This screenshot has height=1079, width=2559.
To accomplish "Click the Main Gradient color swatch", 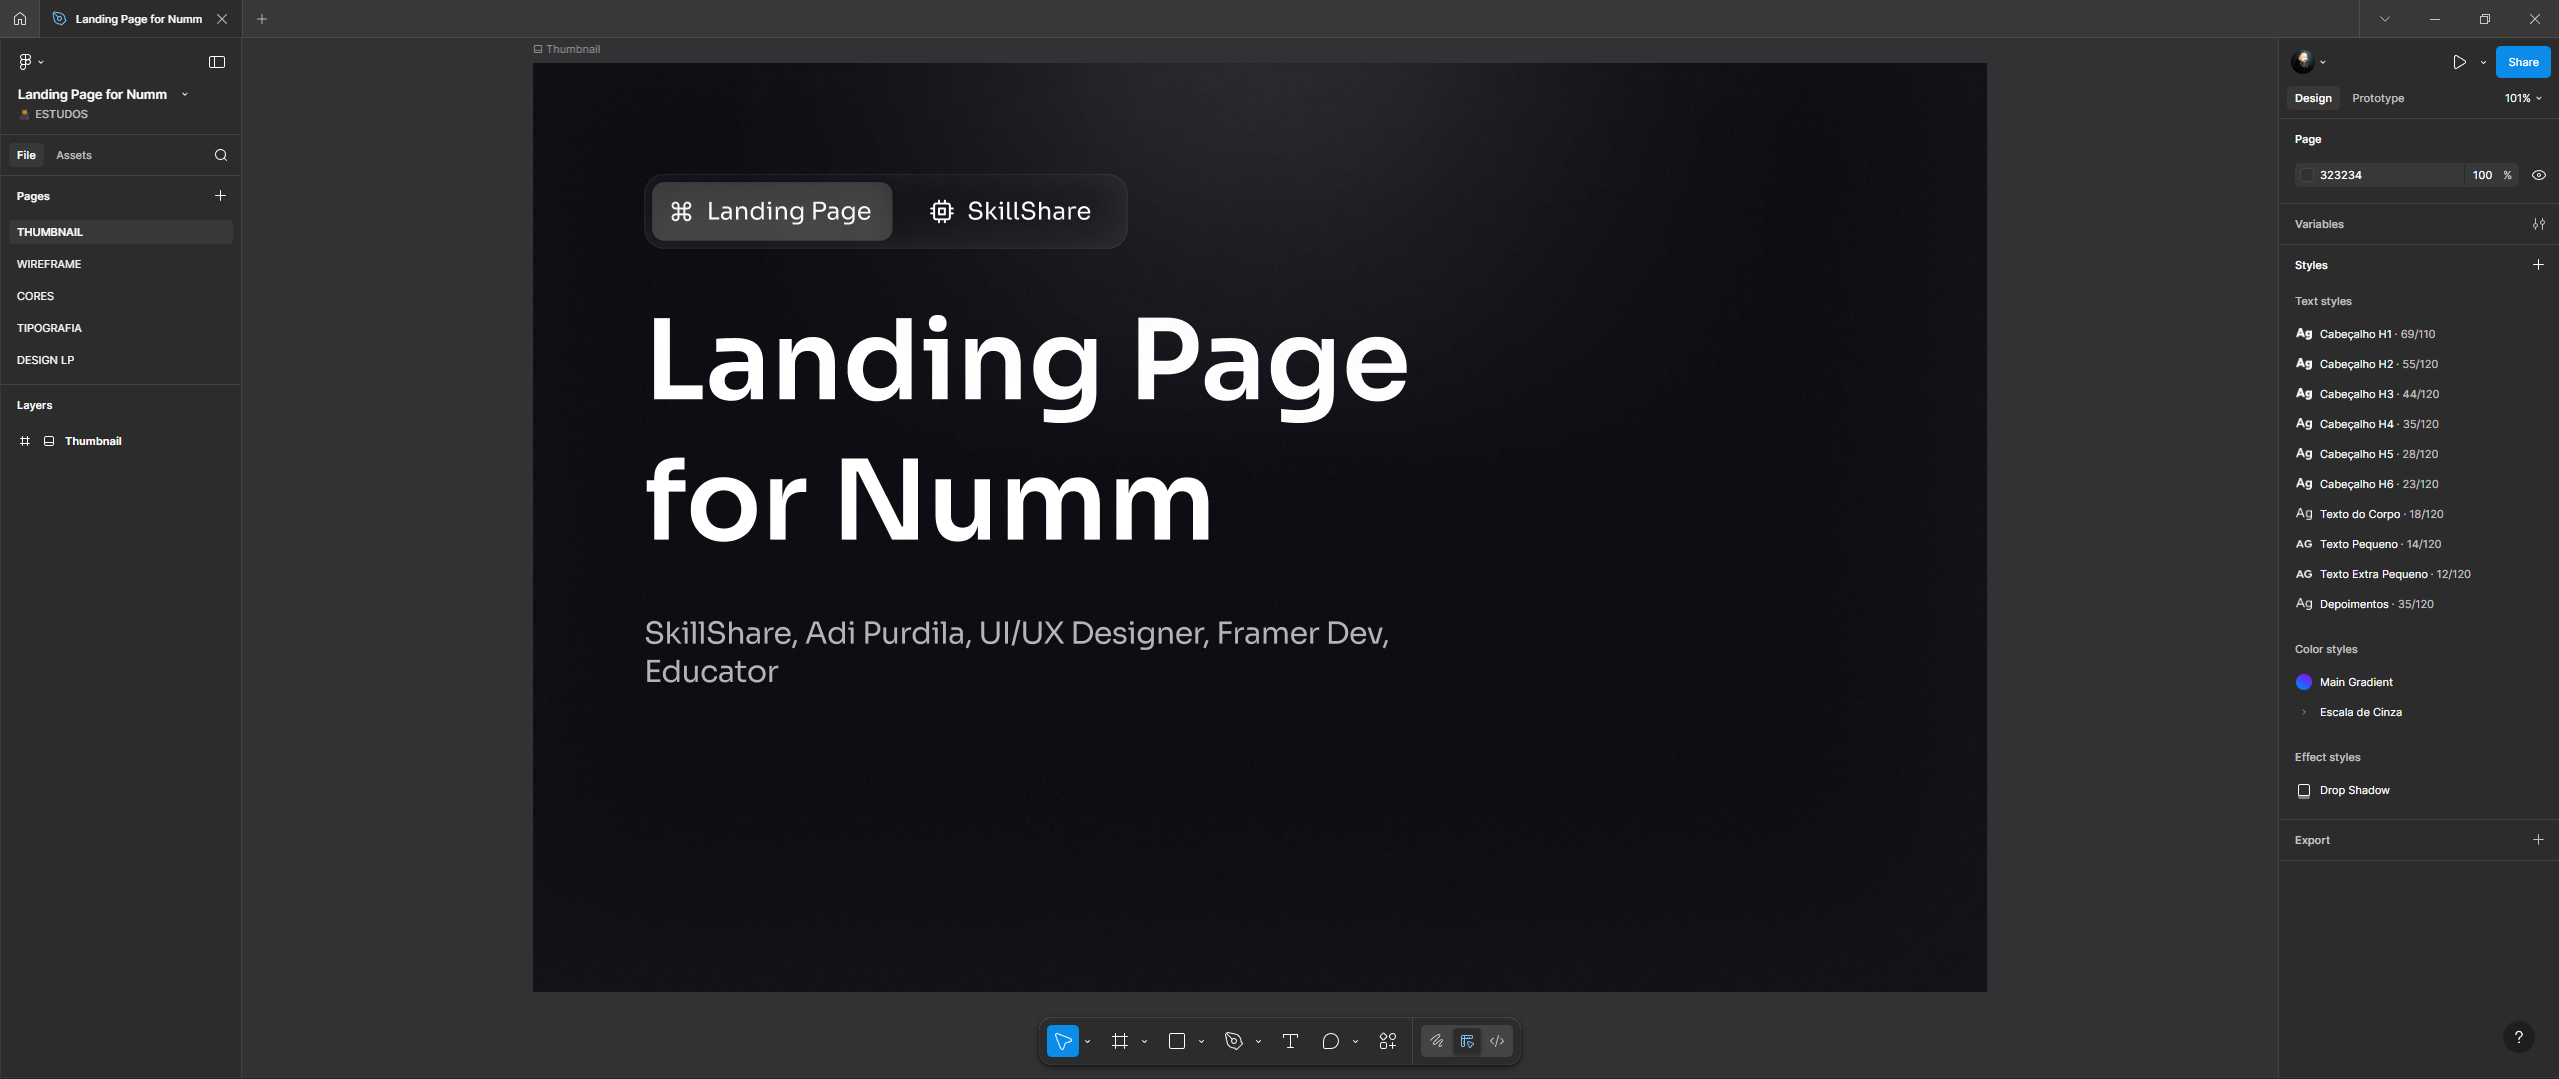I will click(x=2304, y=682).
